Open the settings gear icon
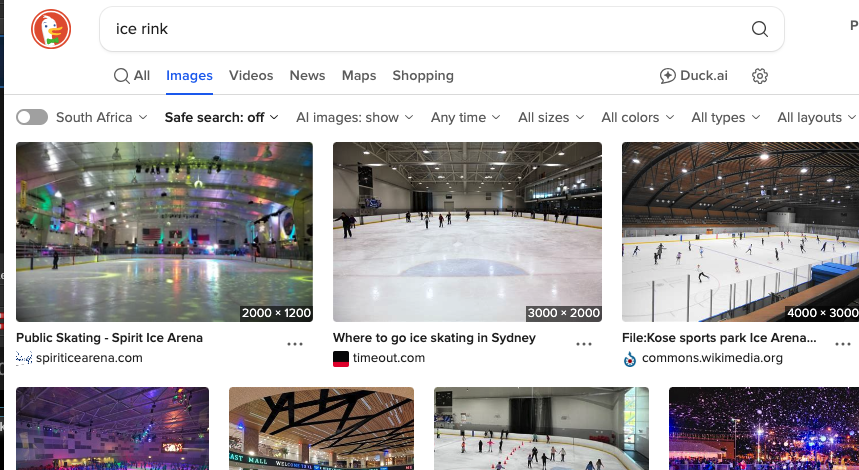This screenshot has width=859, height=470. click(x=760, y=76)
